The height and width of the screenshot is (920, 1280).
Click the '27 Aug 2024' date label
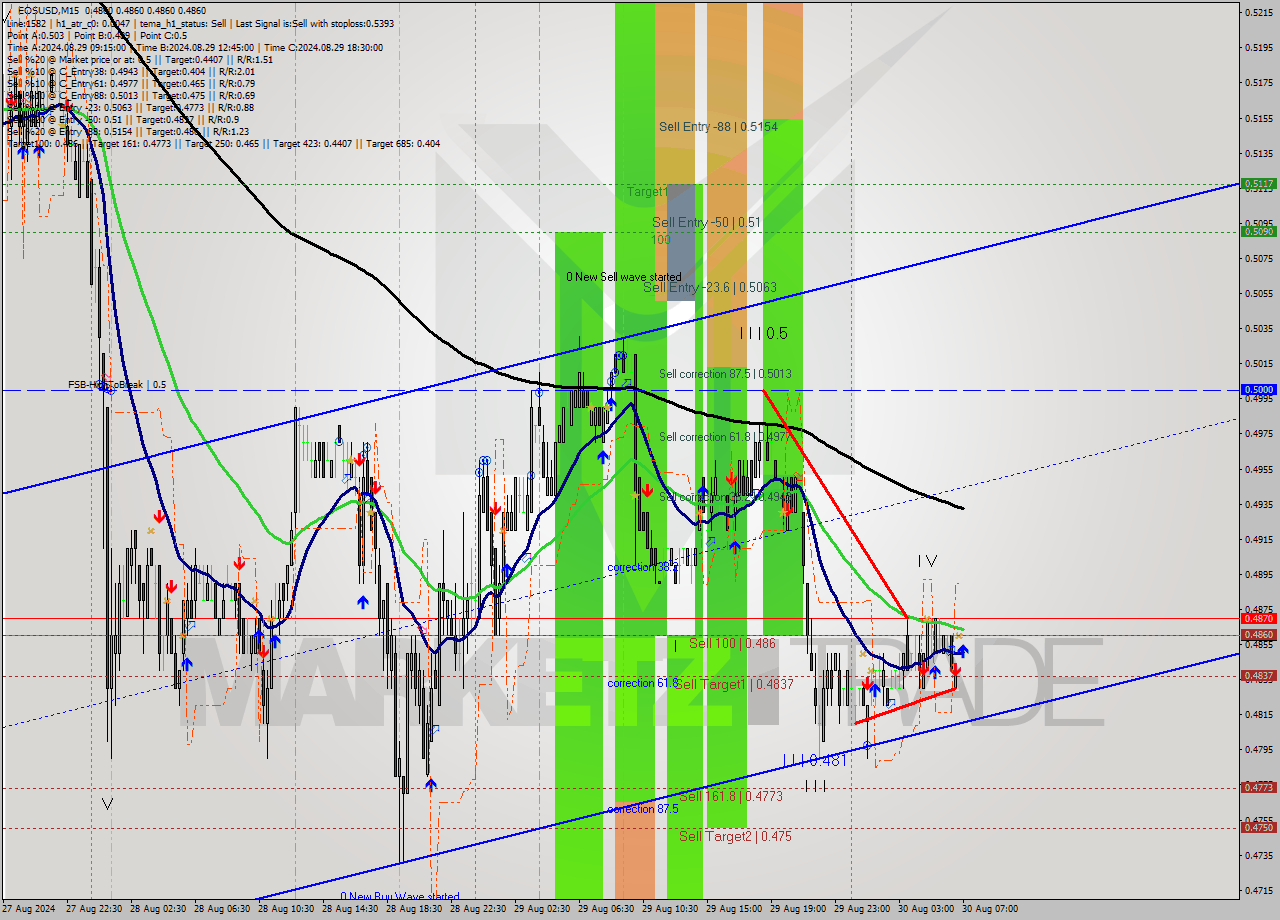30,909
